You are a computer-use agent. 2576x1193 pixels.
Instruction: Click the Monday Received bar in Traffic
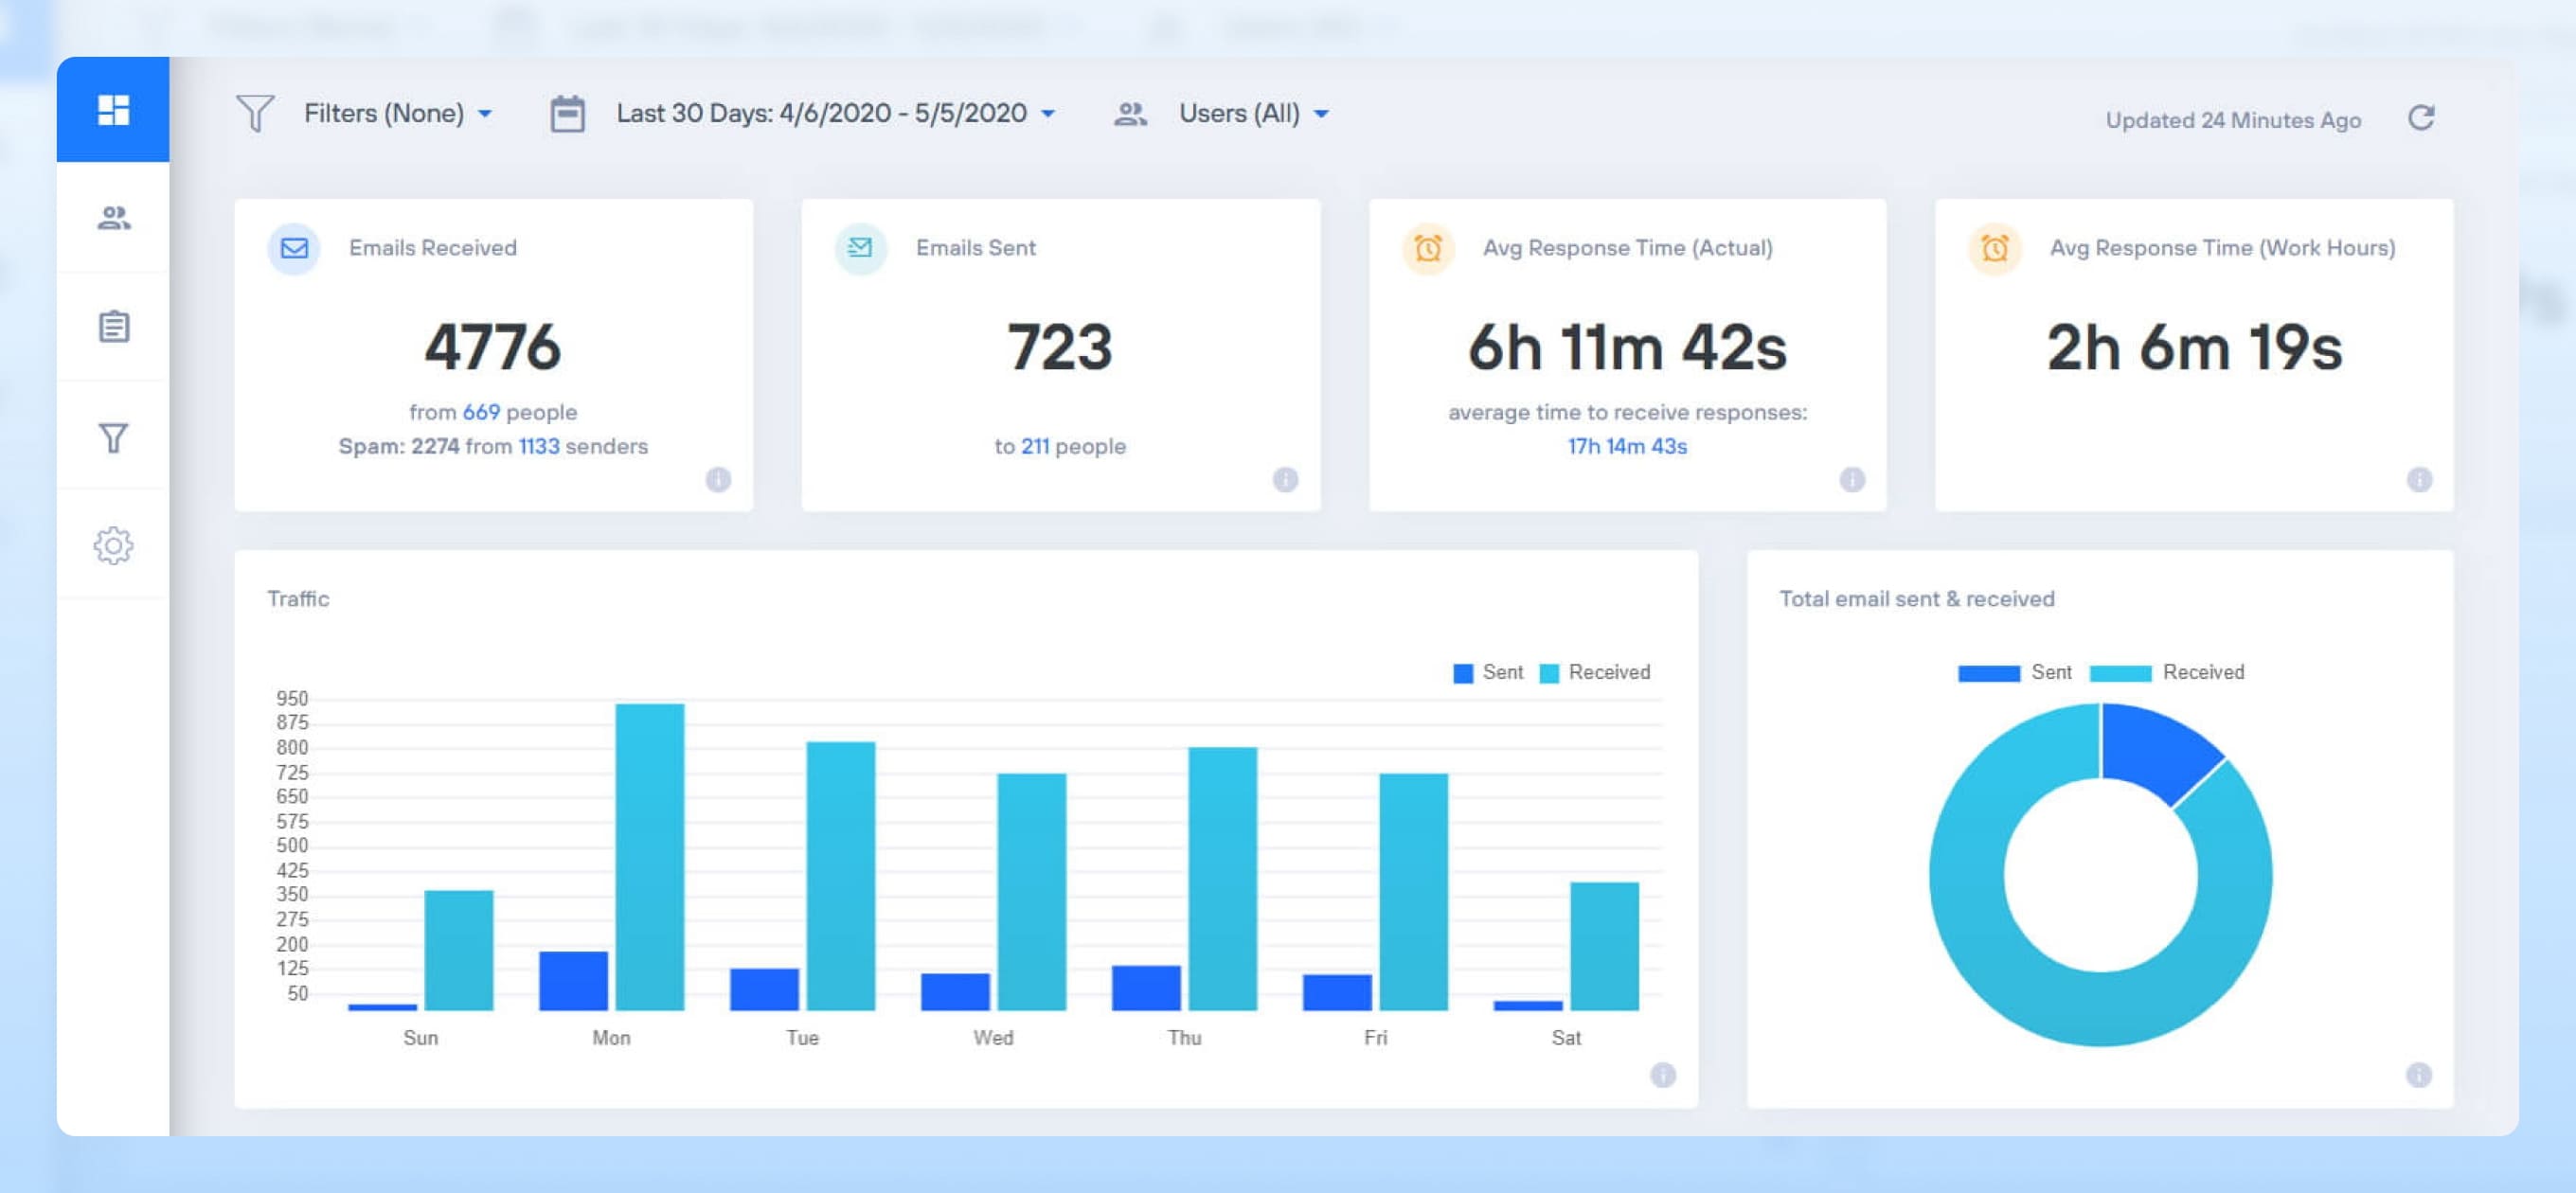(650, 857)
